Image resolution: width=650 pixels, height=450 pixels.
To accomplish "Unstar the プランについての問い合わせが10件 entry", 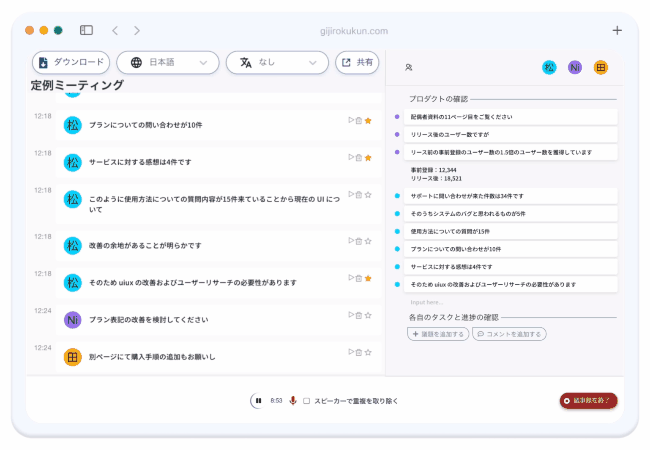I will (368, 121).
